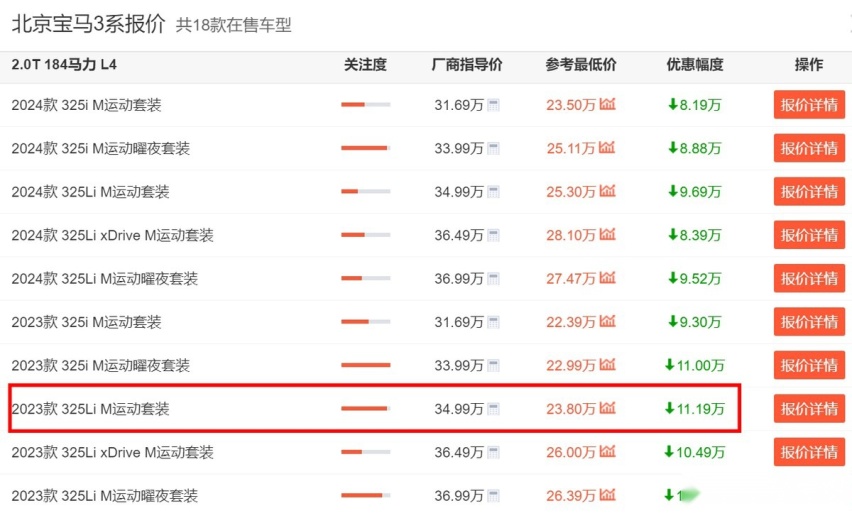The image size is (852, 513).
Task: View price trend chart icon next to 27.47万
Action: coord(607,278)
